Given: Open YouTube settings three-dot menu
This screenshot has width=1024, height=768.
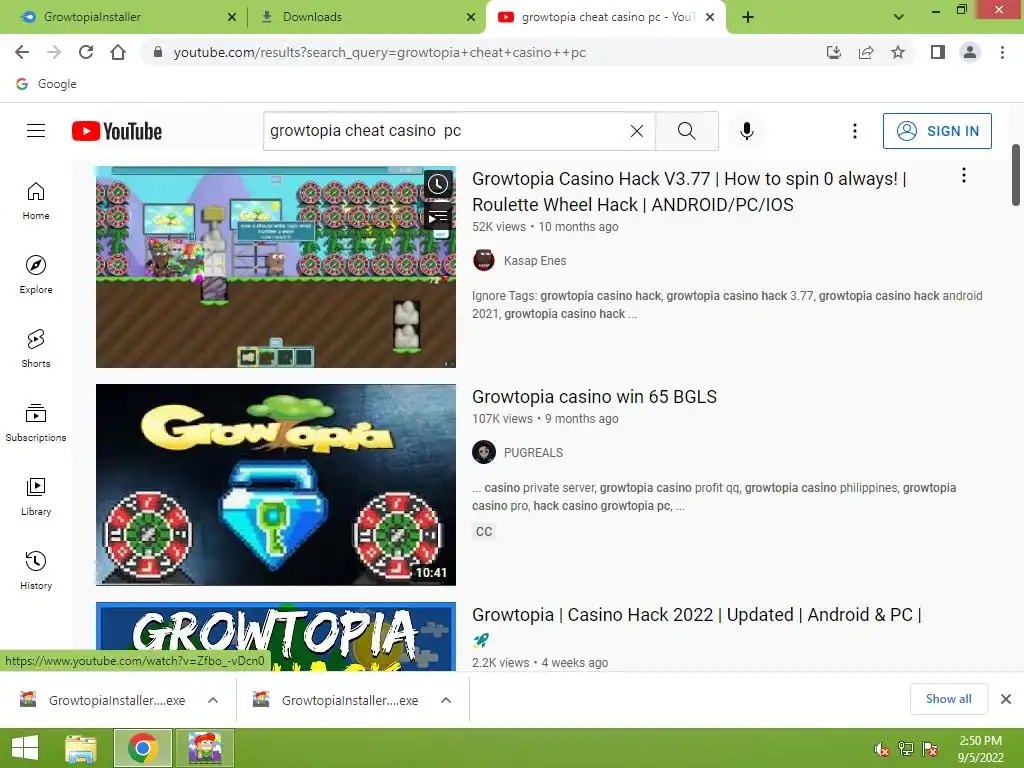Looking at the screenshot, I should pyautogui.click(x=854, y=131).
